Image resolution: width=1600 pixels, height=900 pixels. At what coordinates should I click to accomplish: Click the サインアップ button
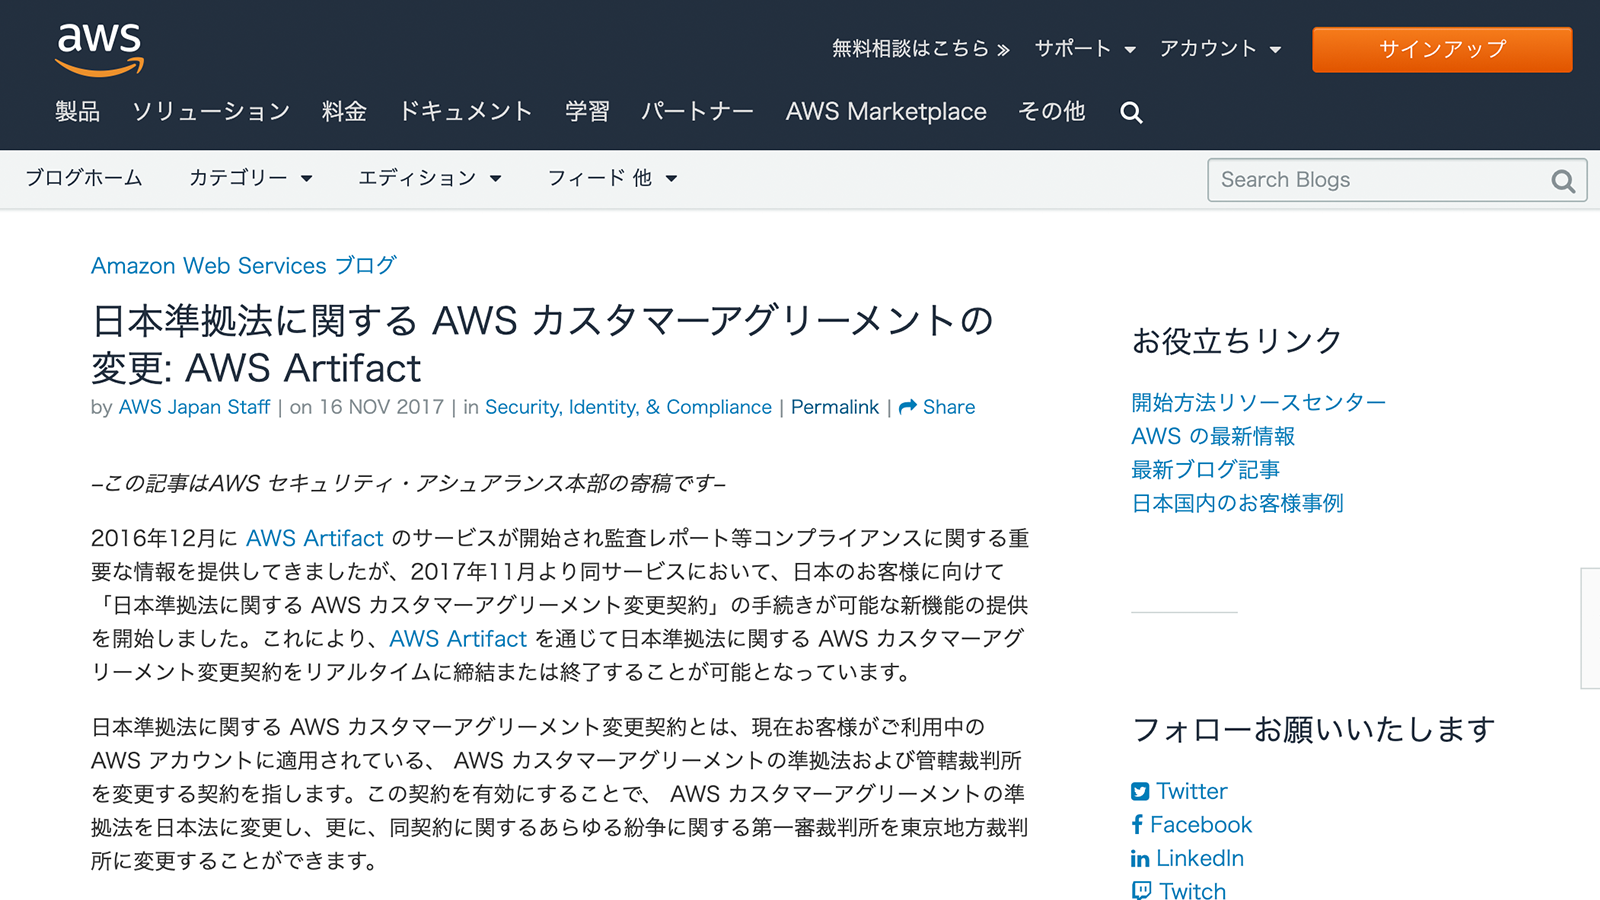(x=1442, y=49)
